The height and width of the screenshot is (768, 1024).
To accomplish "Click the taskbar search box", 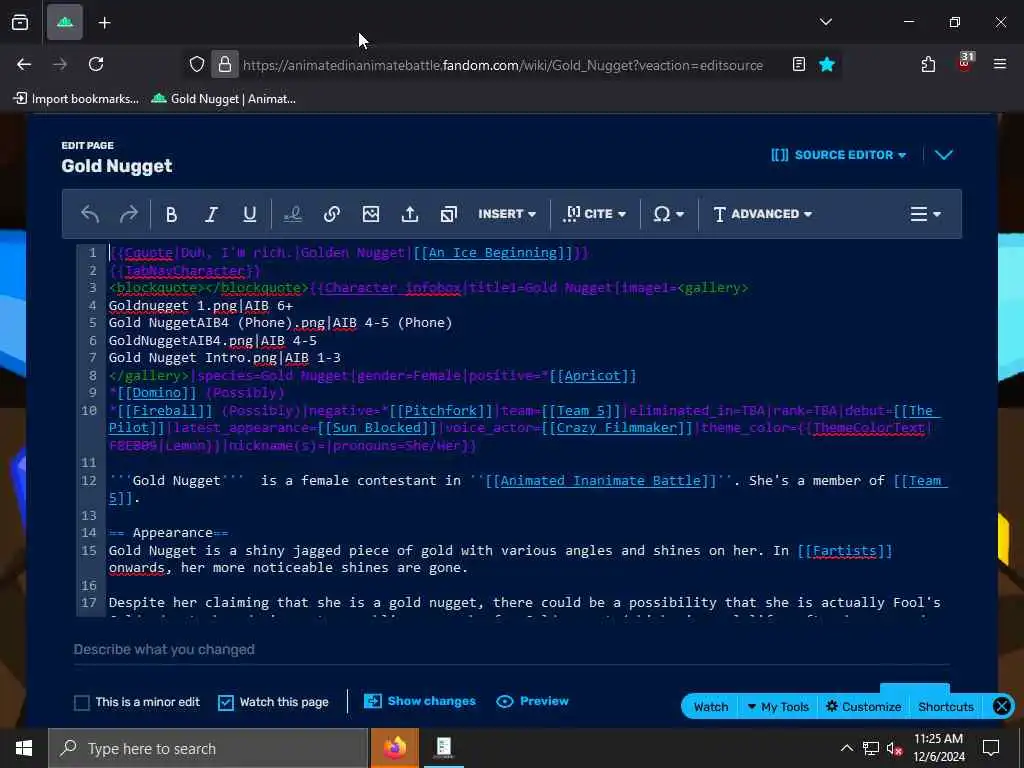I will click(x=208, y=748).
